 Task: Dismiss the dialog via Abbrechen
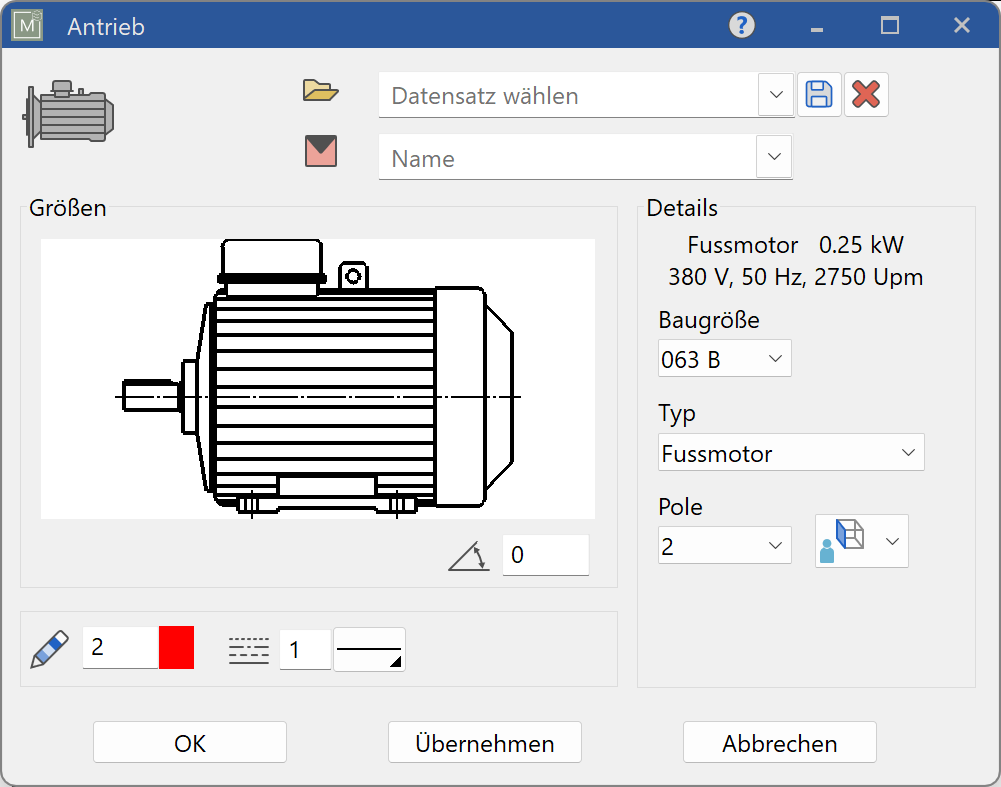click(779, 742)
